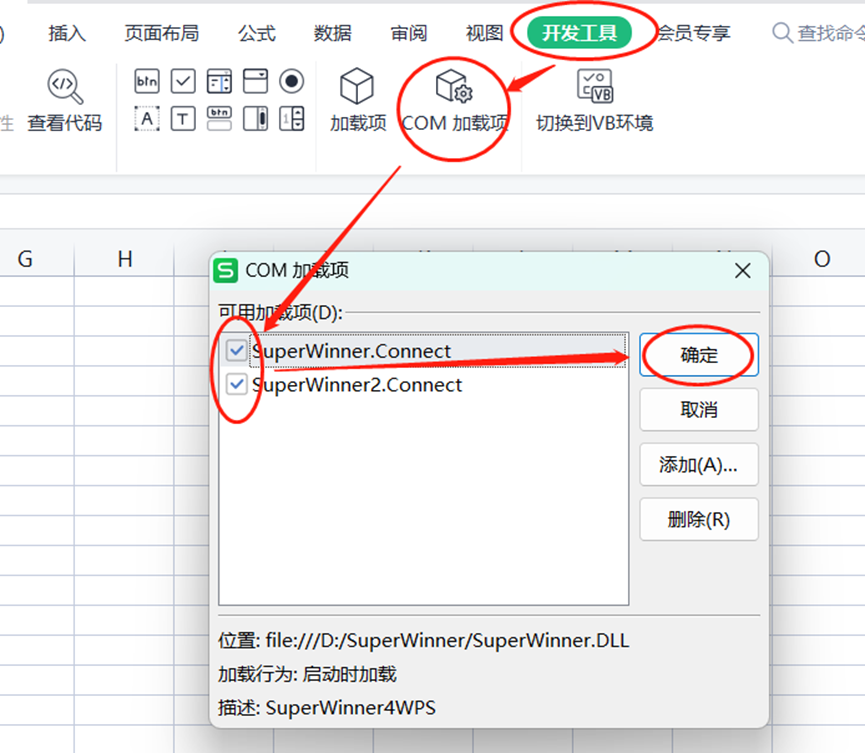Insert a label form control
This screenshot has height=753, width=865.
pos(147,119)
